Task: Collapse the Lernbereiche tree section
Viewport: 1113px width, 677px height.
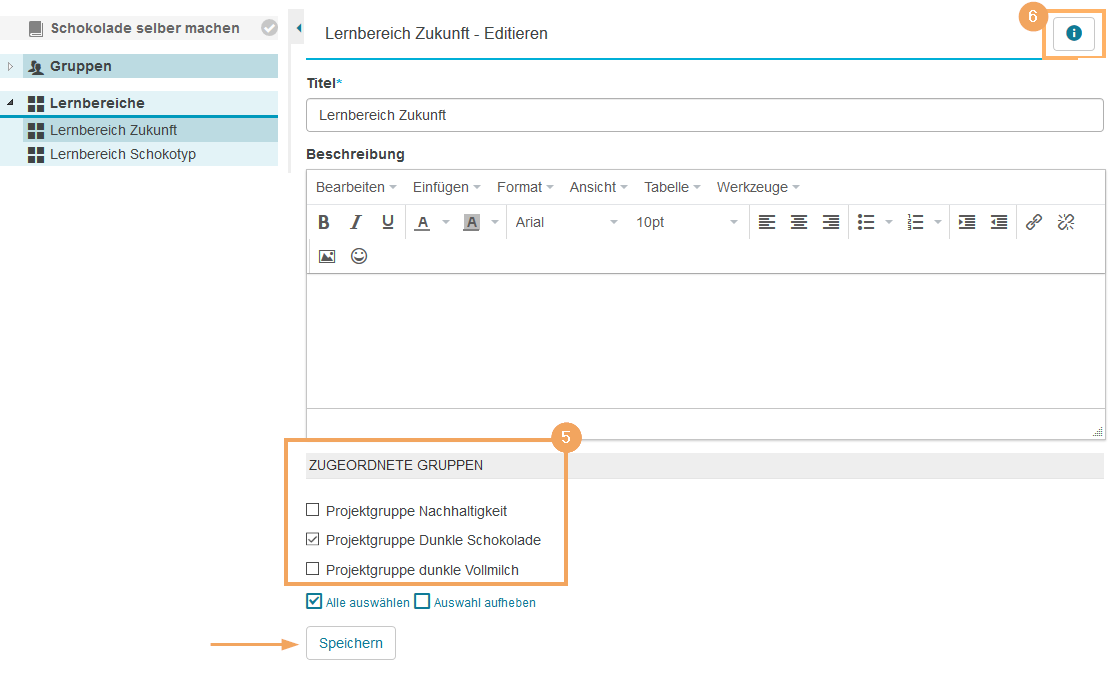Action: pyautogui.click(x=10, y=103)
